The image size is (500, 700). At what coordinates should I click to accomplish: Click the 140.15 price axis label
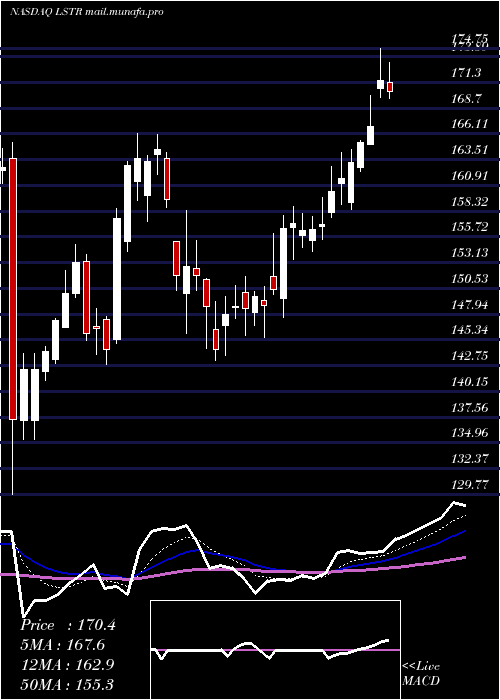pos(469,382)
